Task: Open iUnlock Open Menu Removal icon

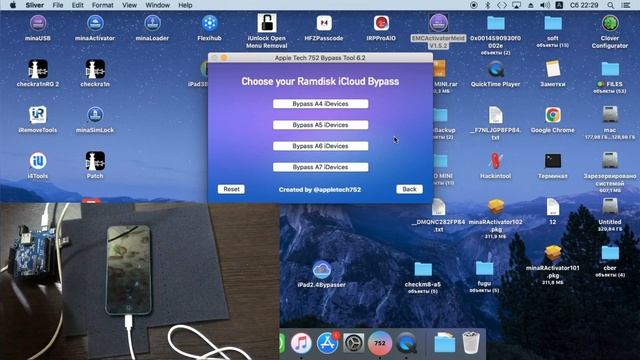Action: [x=267, y=23]
